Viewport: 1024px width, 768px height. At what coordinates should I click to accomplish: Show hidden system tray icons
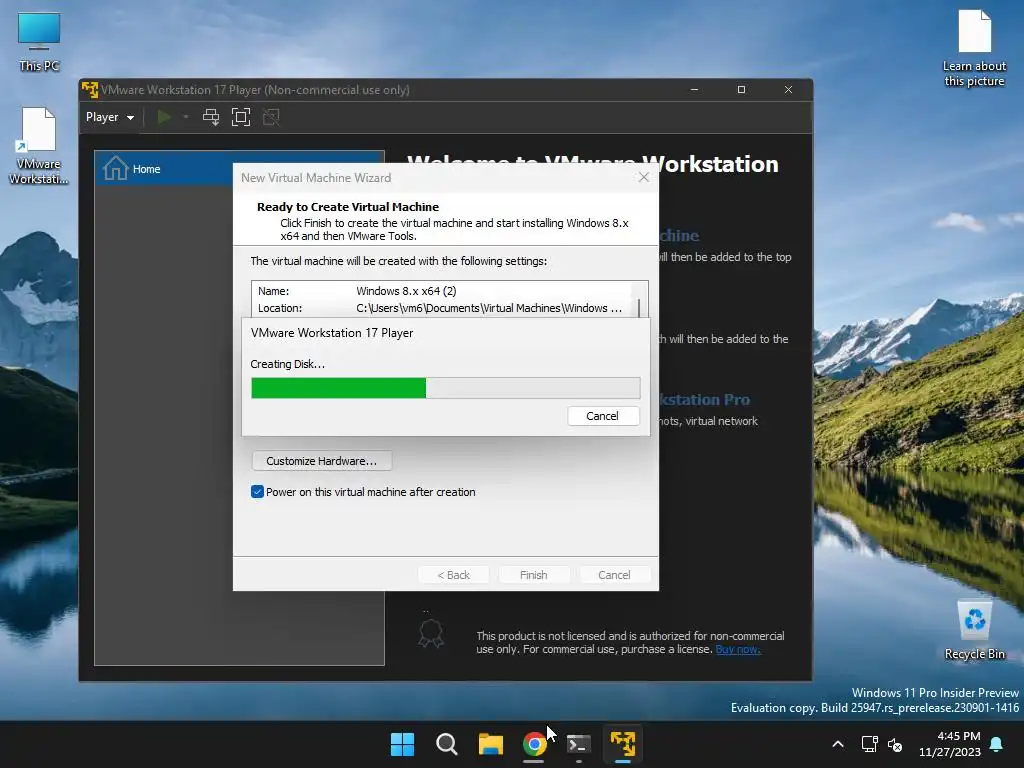[x=838, y=744]
